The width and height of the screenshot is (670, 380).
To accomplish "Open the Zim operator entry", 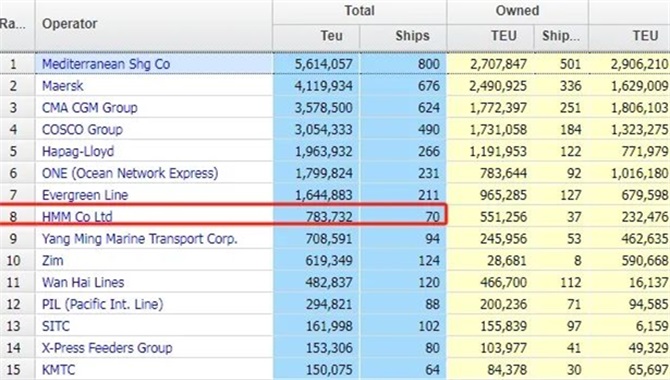I will [53, 260].
